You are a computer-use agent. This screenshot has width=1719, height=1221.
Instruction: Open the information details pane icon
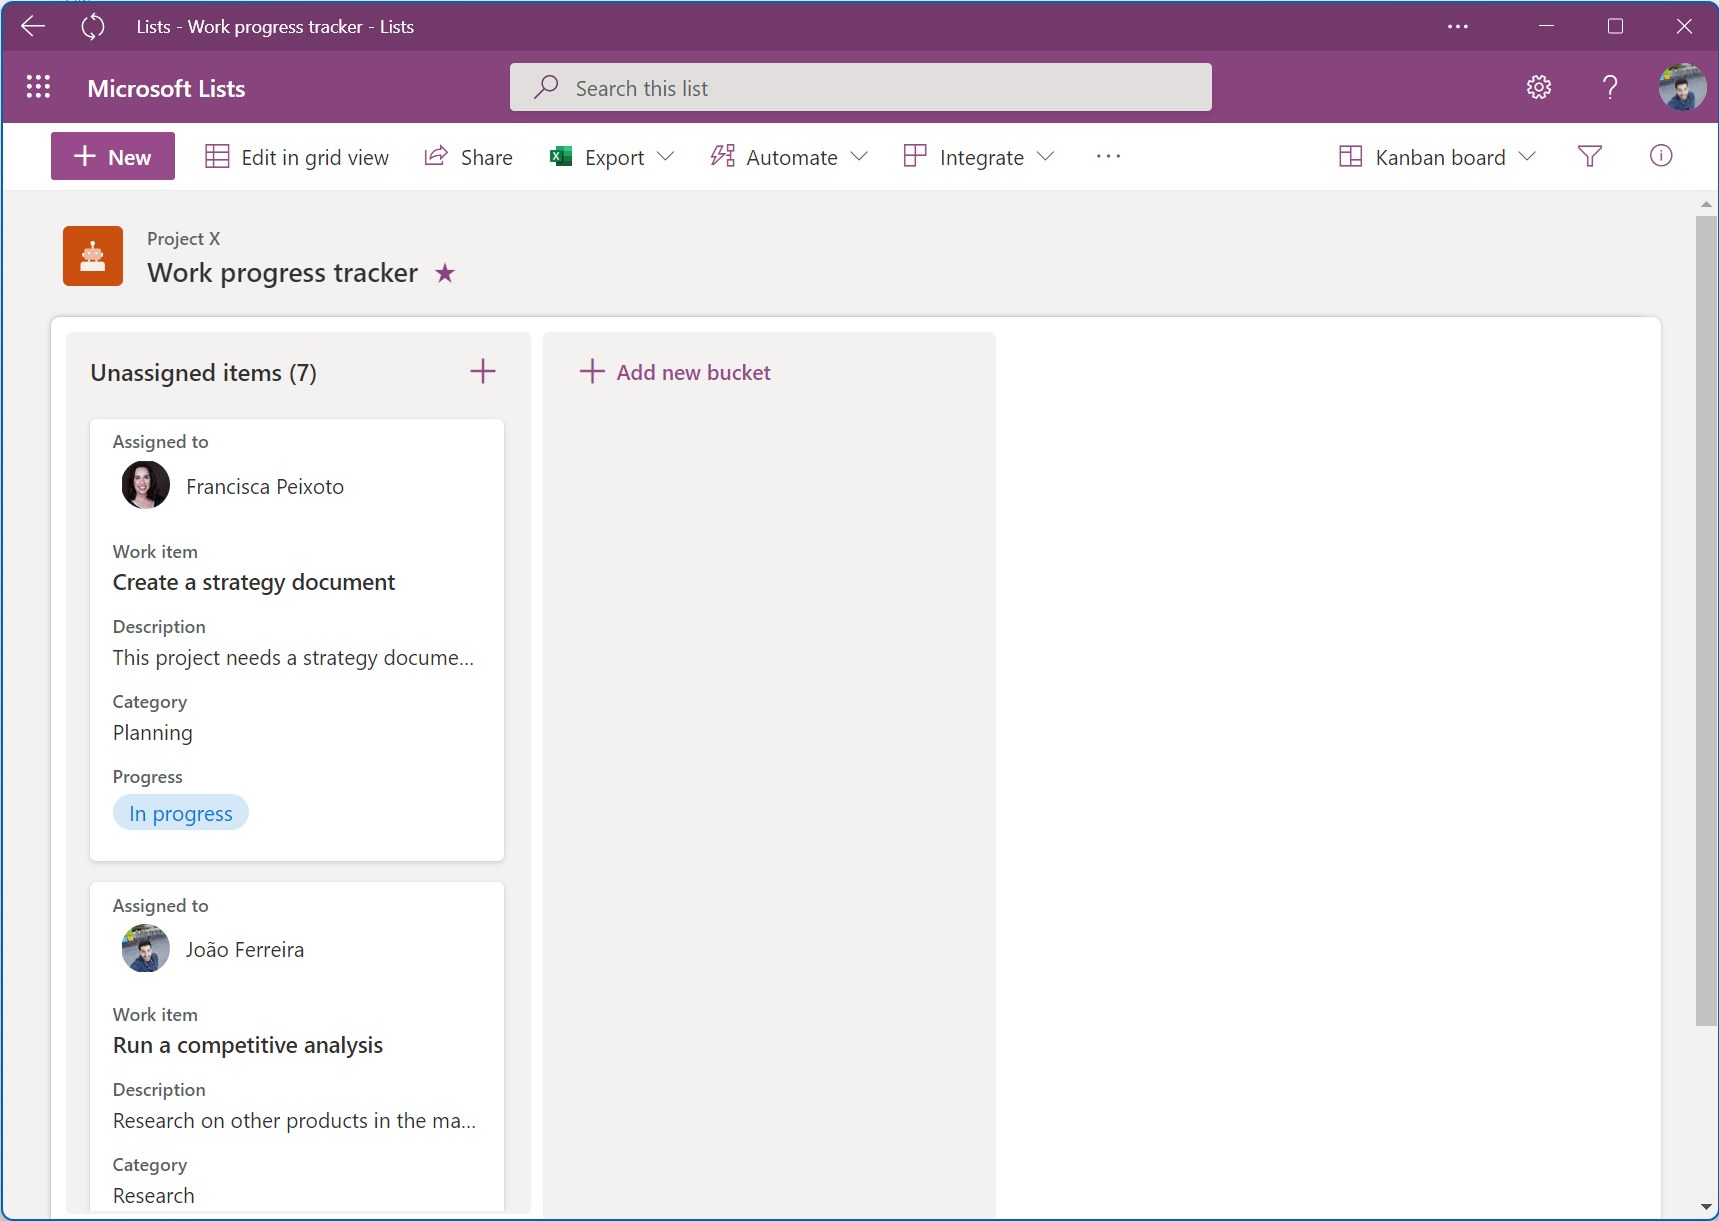(1660, 157)
